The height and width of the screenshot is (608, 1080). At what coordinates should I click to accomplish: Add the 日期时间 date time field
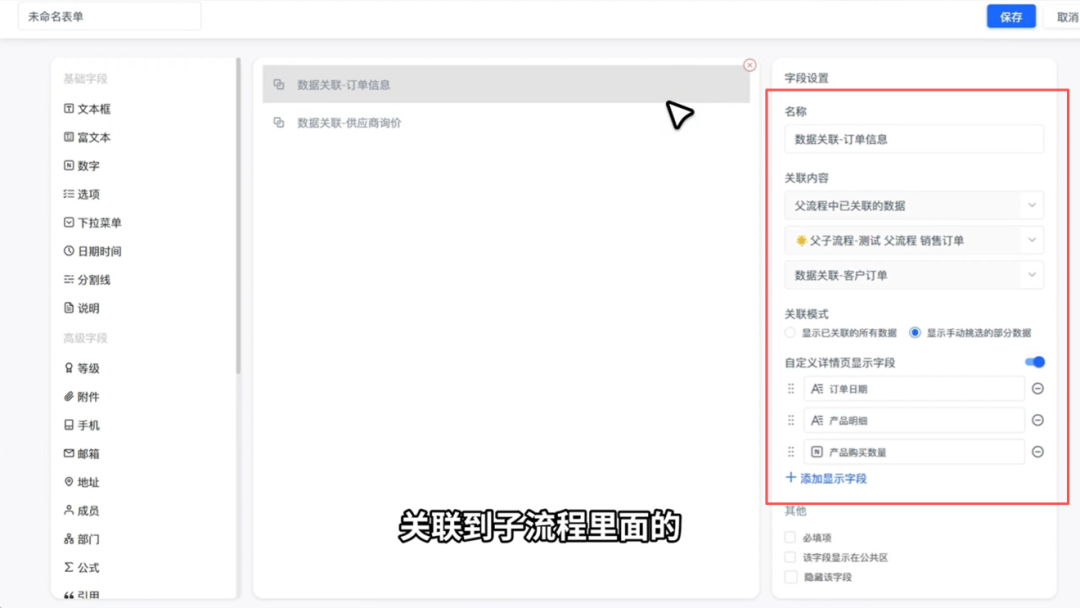coord(92,251)
